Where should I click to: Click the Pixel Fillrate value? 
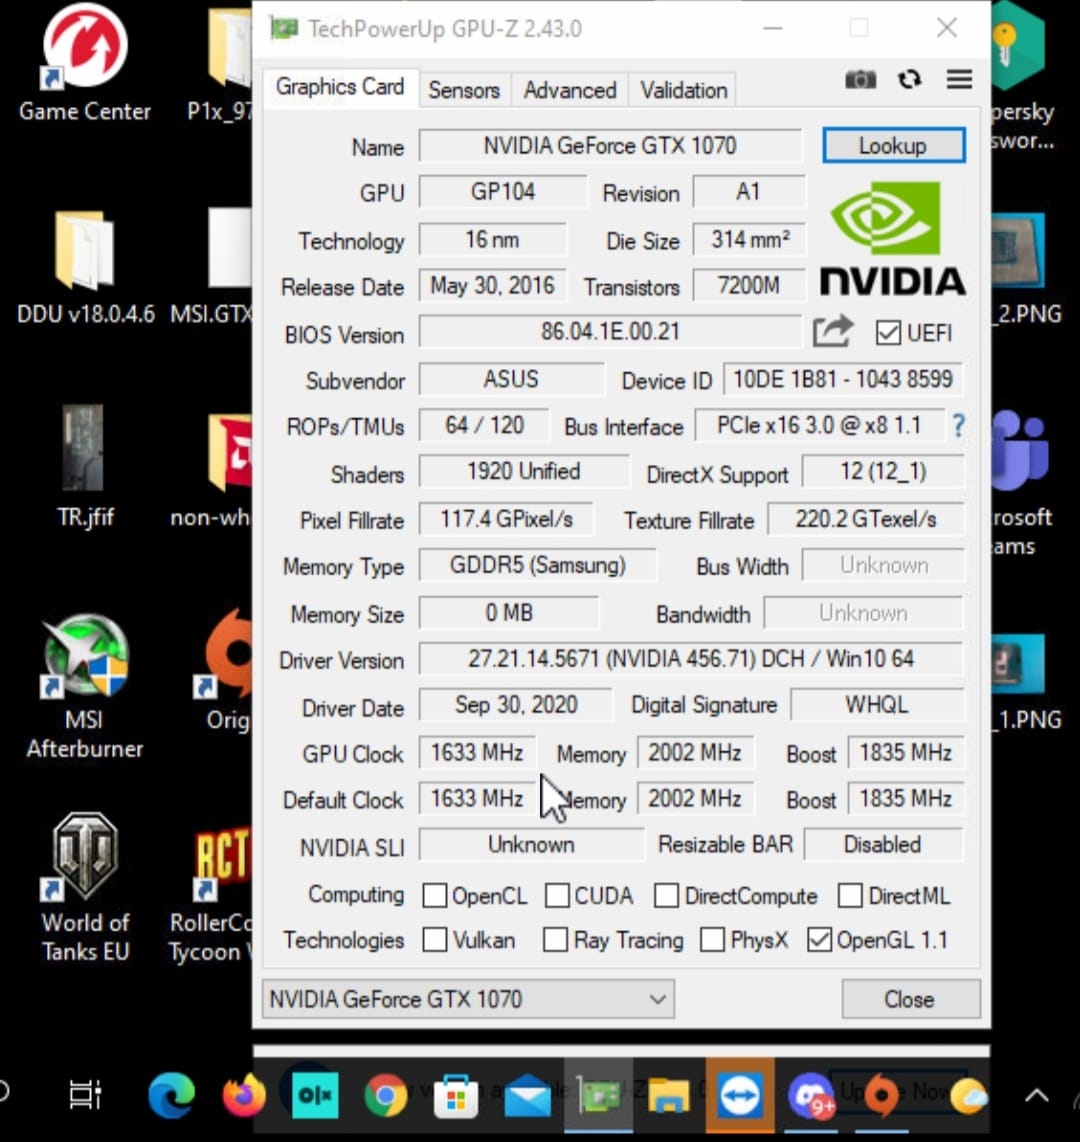tap(506, 519)
